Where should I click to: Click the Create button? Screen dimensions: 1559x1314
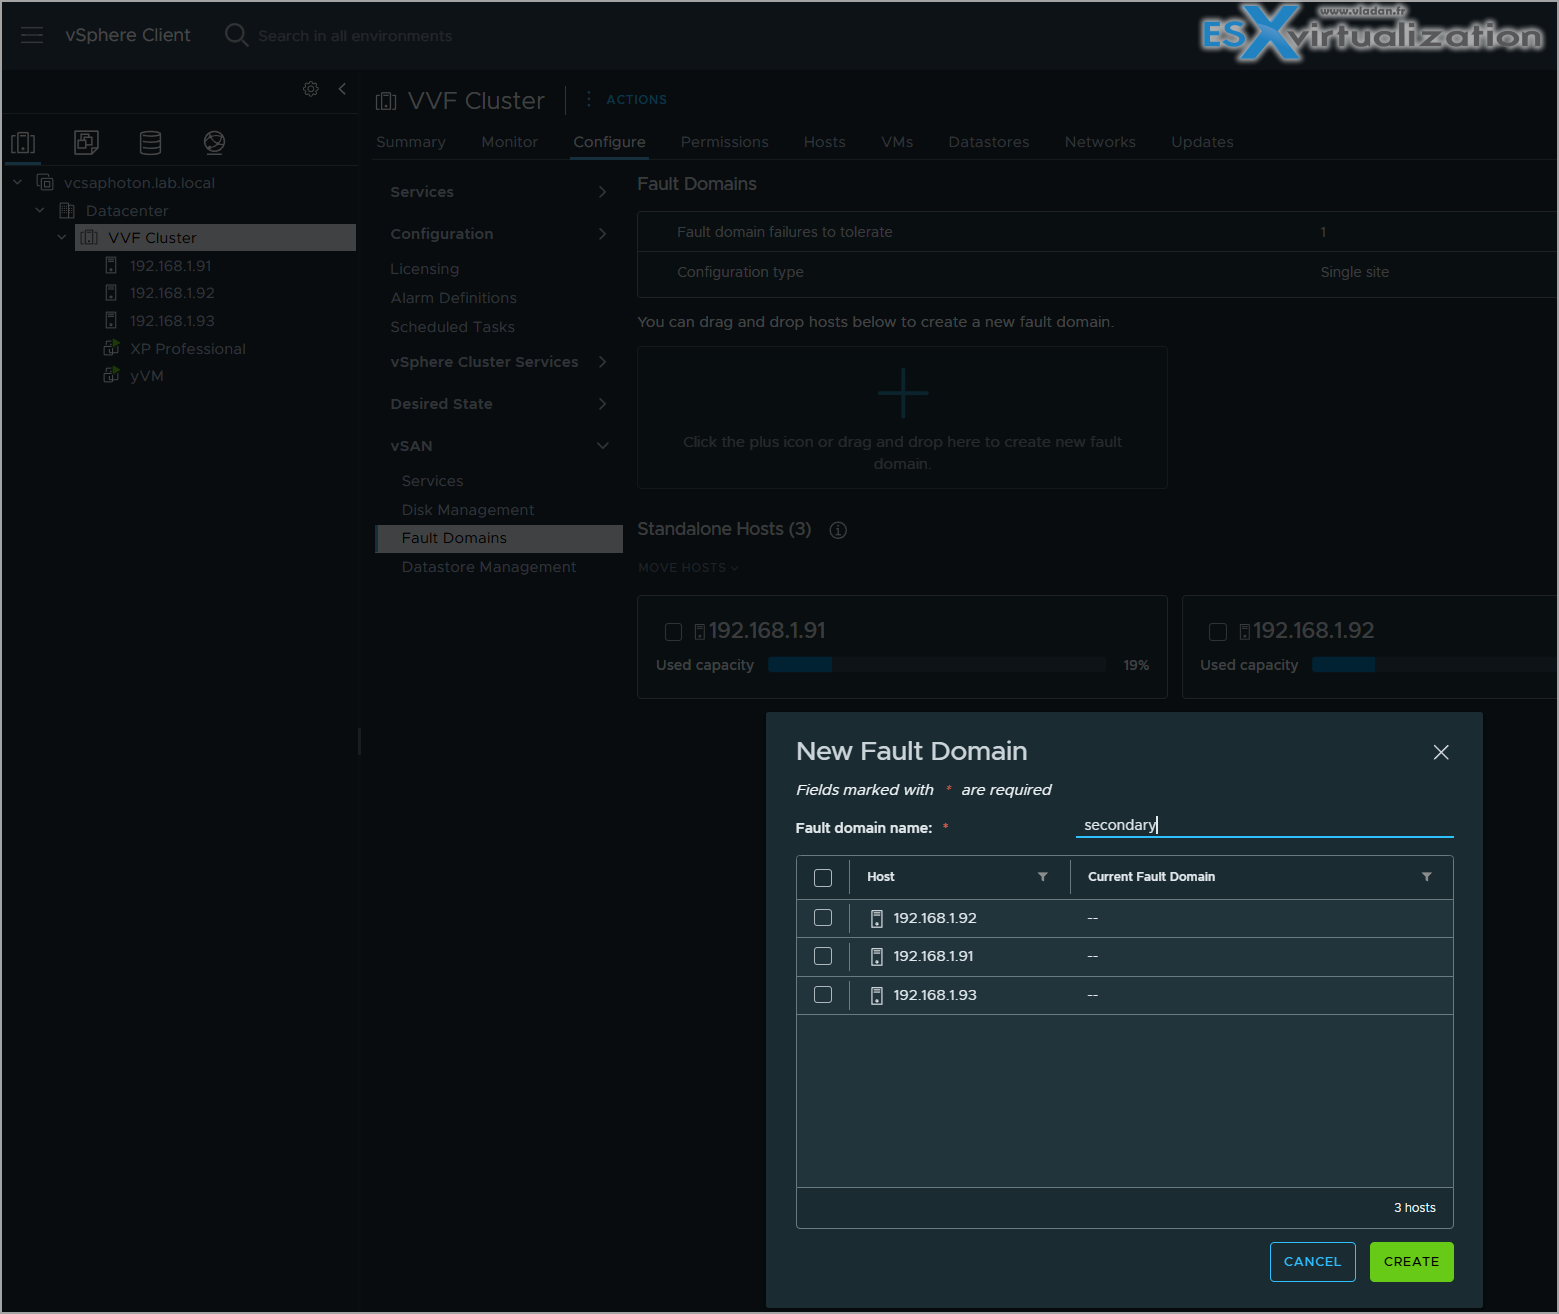pos(1412,1262)
